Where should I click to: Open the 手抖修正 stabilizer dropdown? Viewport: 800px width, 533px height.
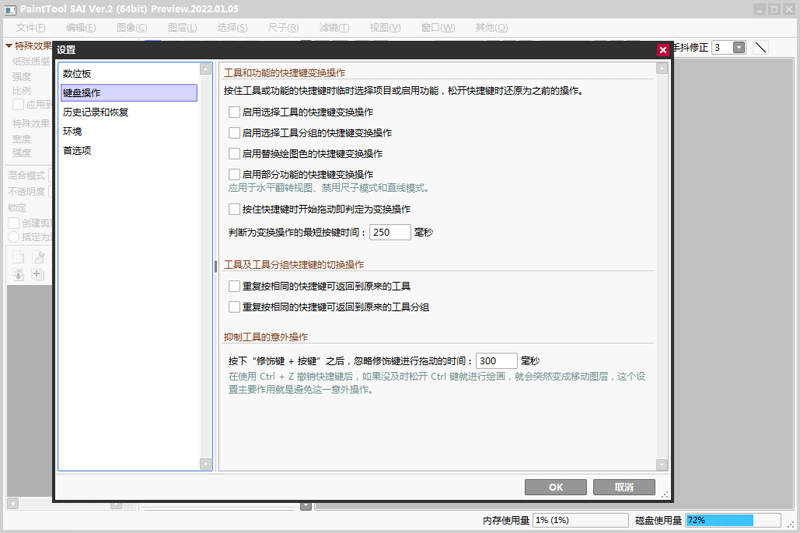click(739, 47)
